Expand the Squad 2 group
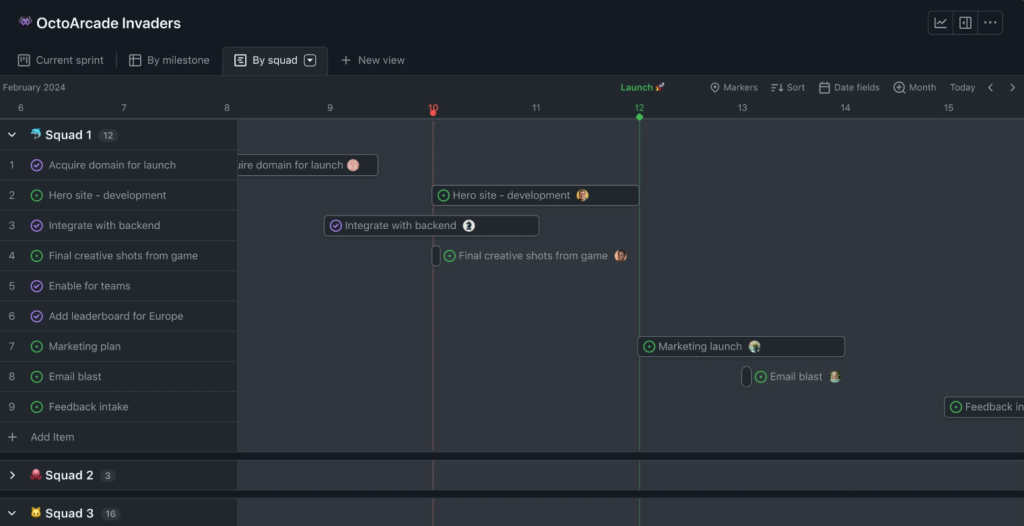Image resolution: width=1024 pixels, height=526 pixels. click(12, 476)
